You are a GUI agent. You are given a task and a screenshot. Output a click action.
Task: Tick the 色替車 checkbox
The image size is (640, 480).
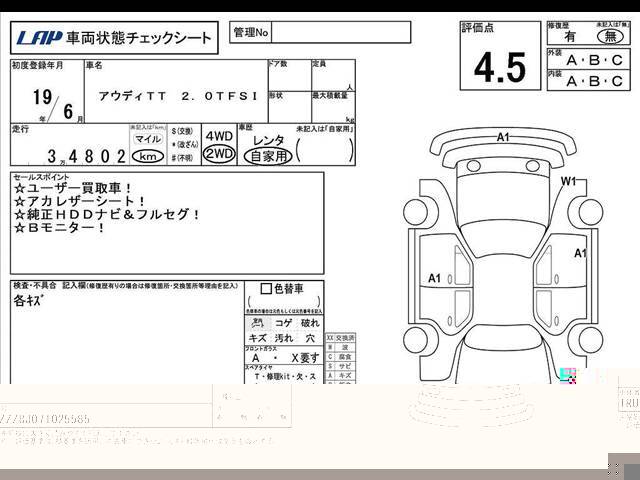tap(266, 289)
